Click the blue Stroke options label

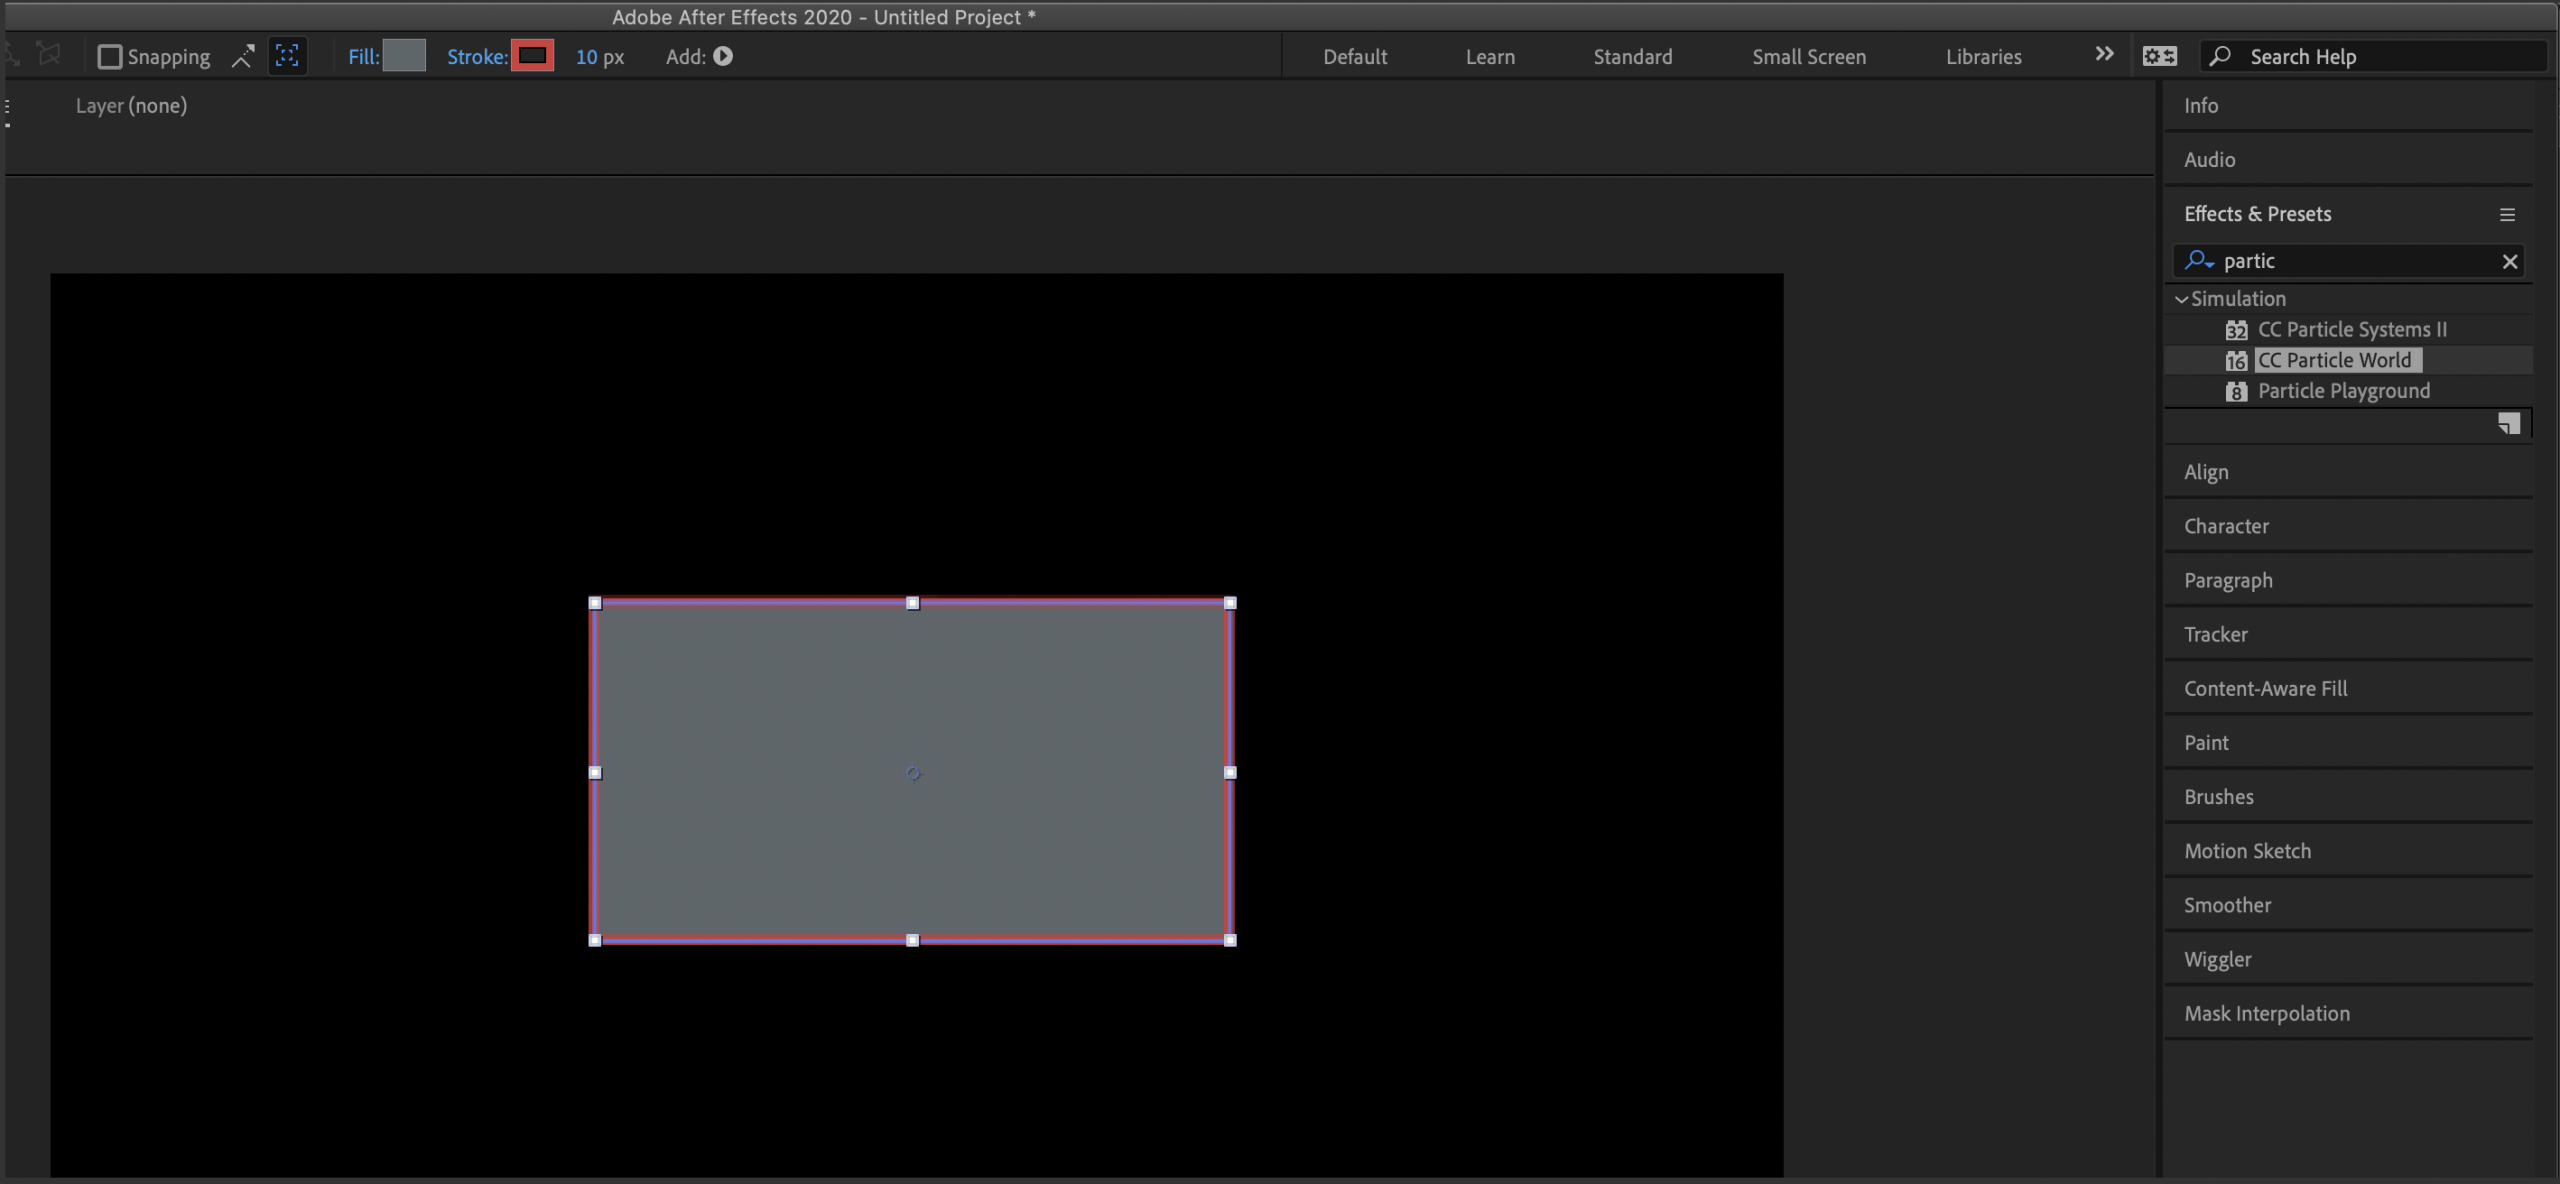tap(477, 57)
